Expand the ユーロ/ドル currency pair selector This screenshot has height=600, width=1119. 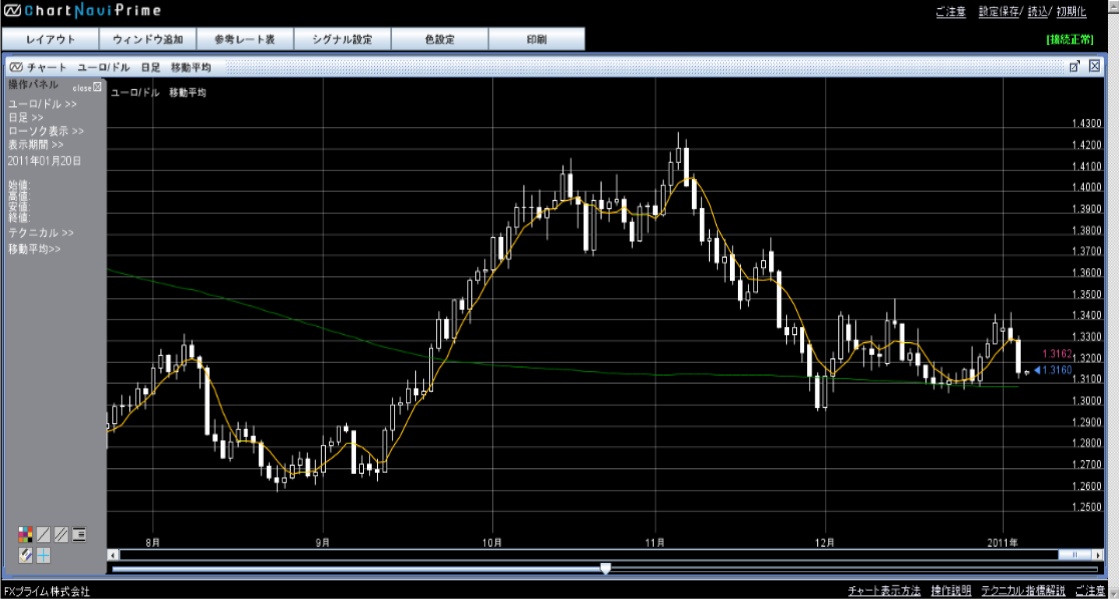point(42,104)
